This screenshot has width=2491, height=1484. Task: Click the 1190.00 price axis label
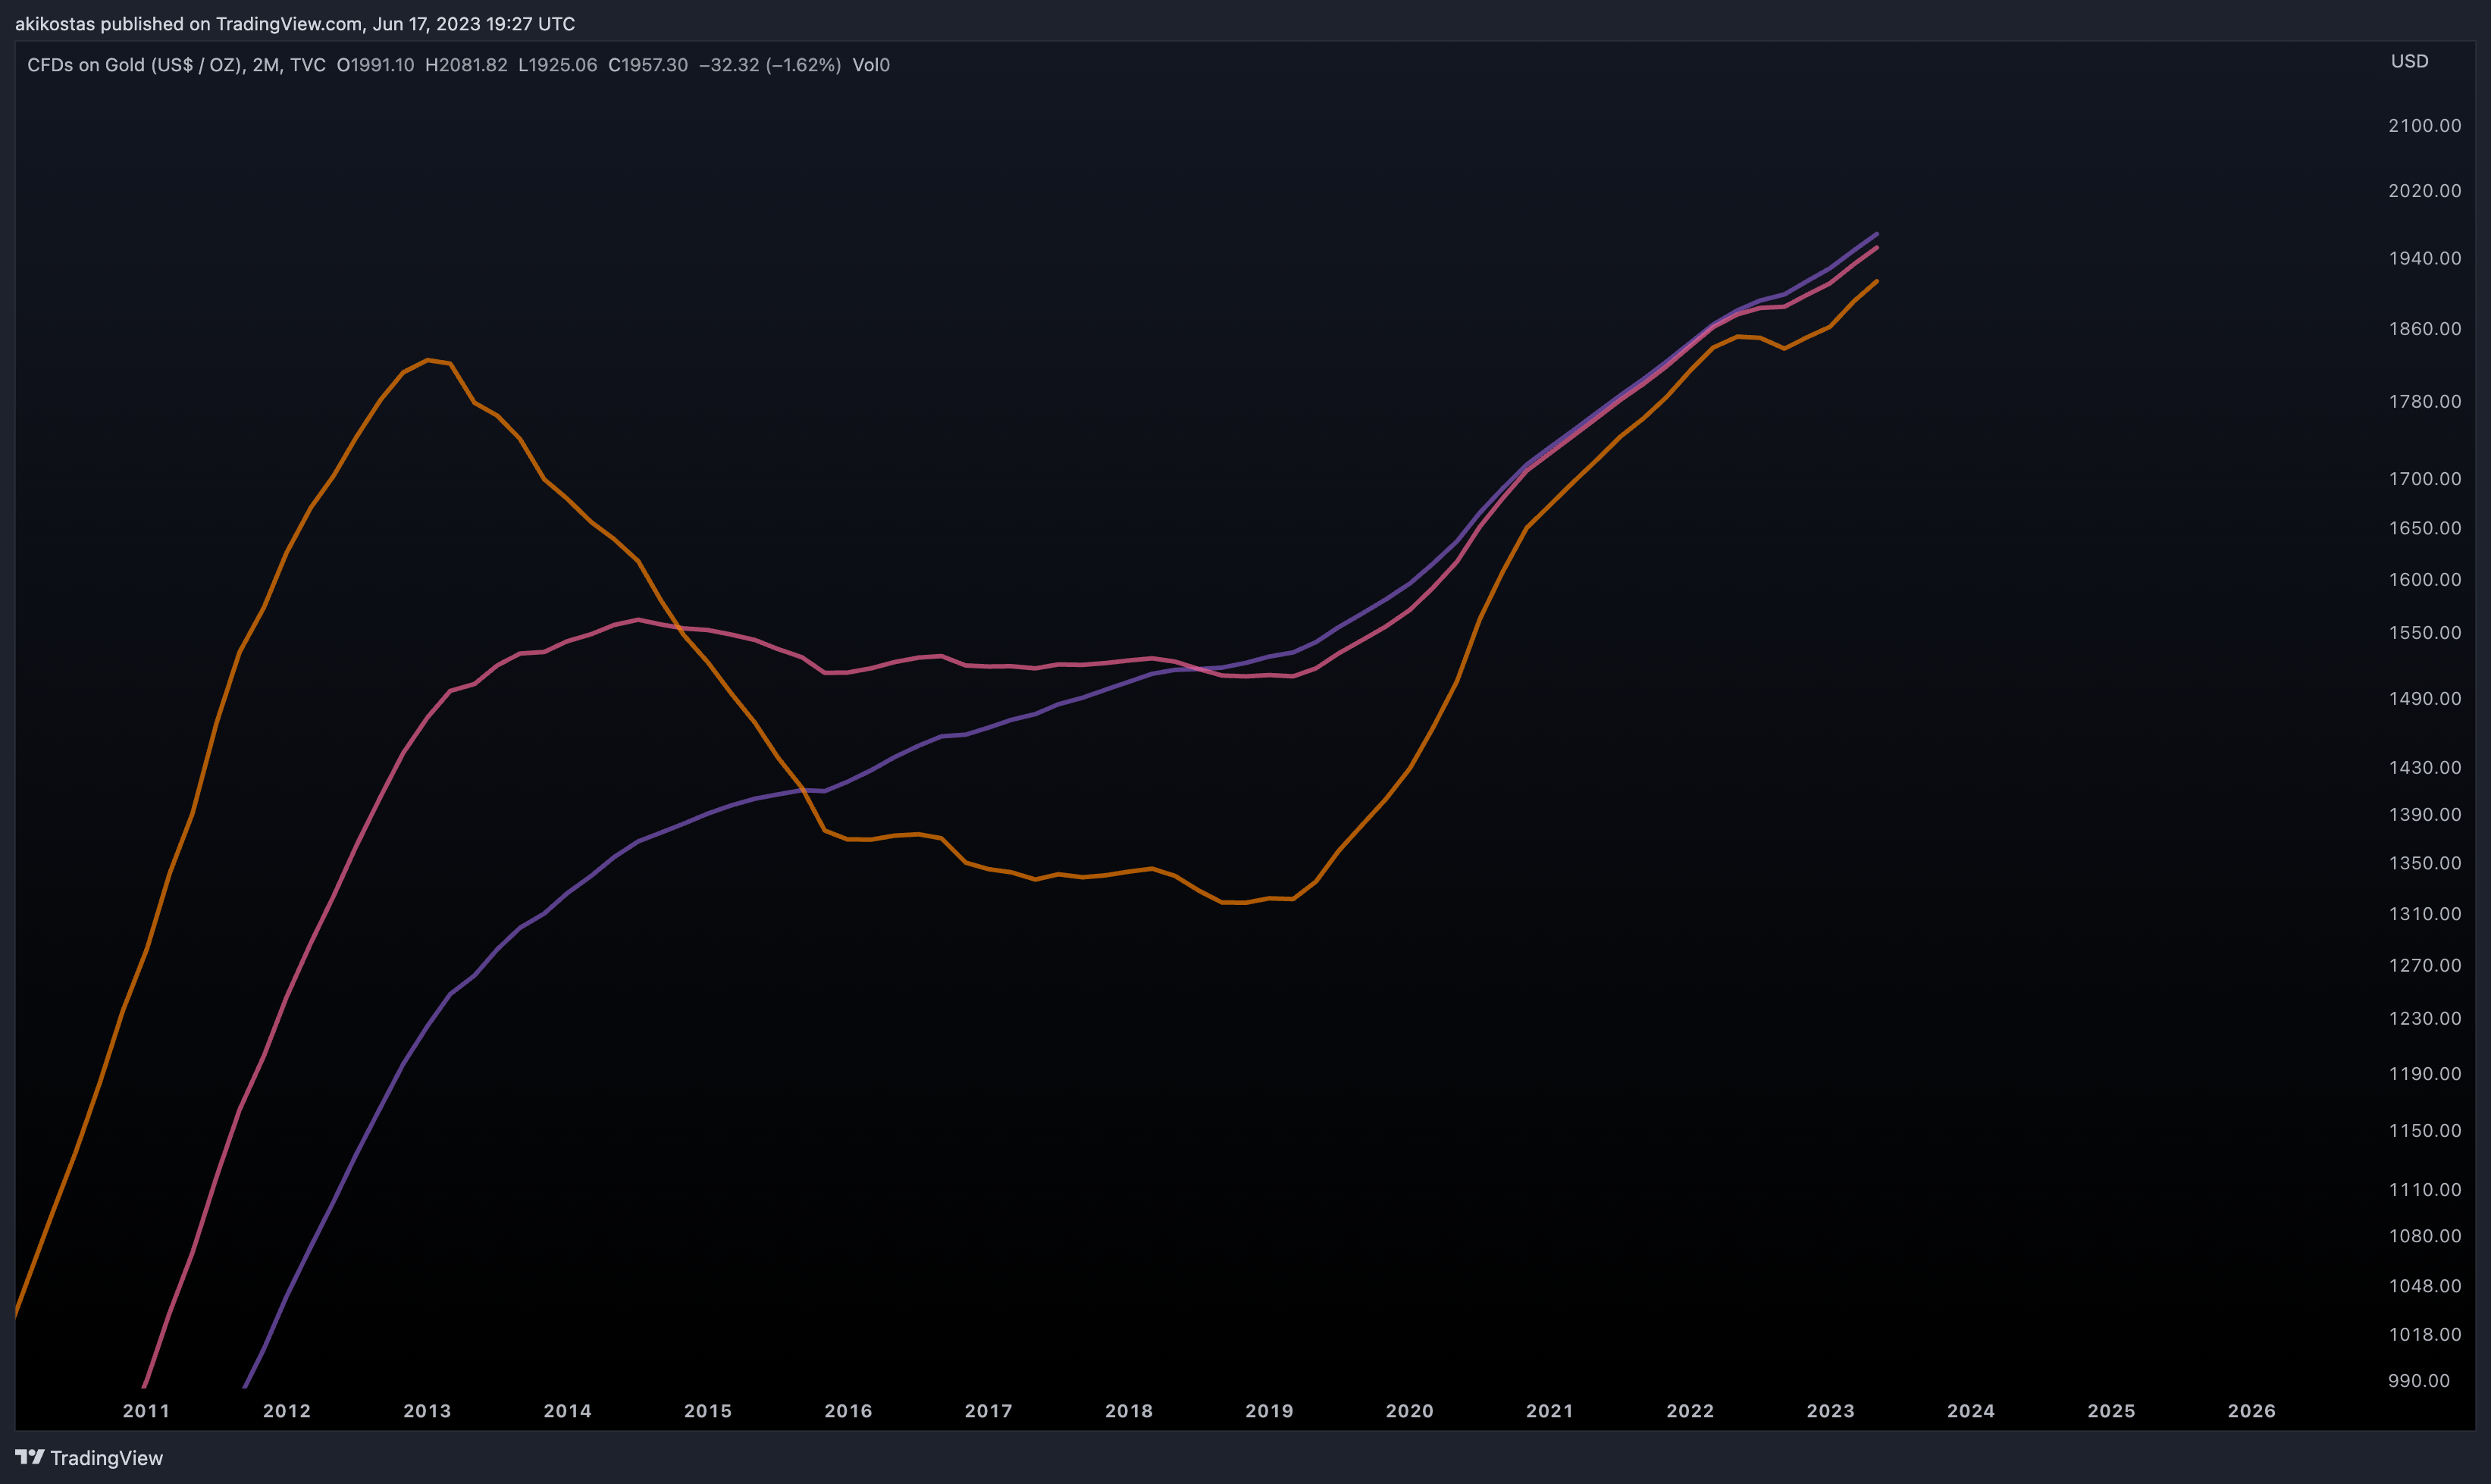tap(2425, 1073)
